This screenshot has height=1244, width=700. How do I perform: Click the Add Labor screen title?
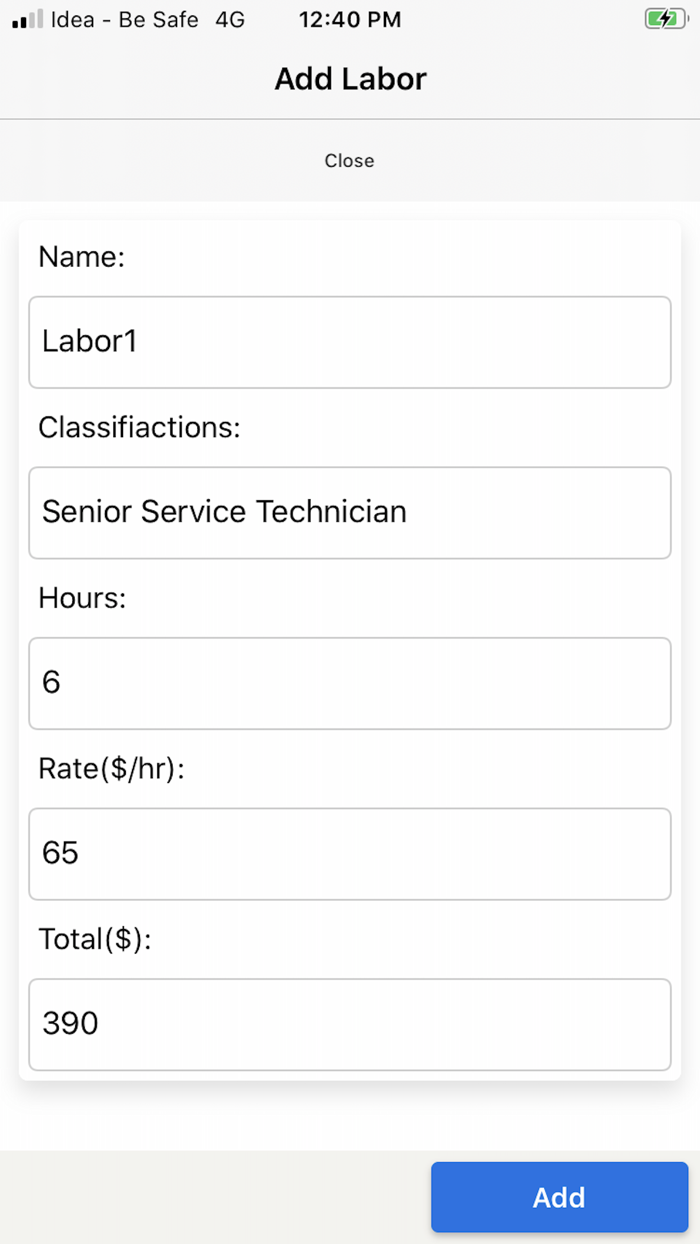349,79
